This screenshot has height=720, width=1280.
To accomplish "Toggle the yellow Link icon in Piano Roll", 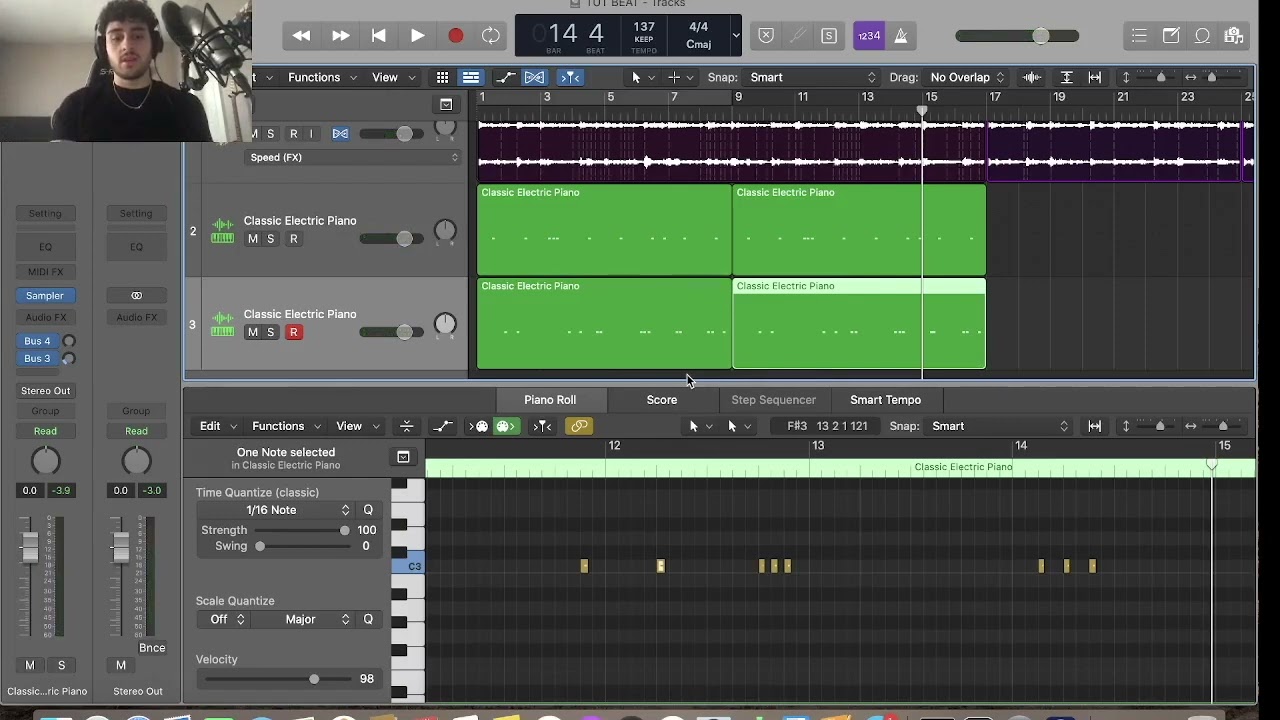I will (579, 426).
